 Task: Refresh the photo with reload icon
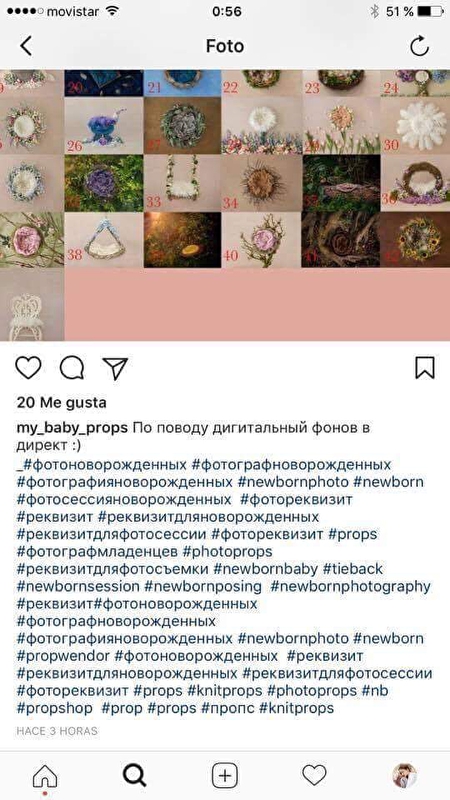click(419, 46)
